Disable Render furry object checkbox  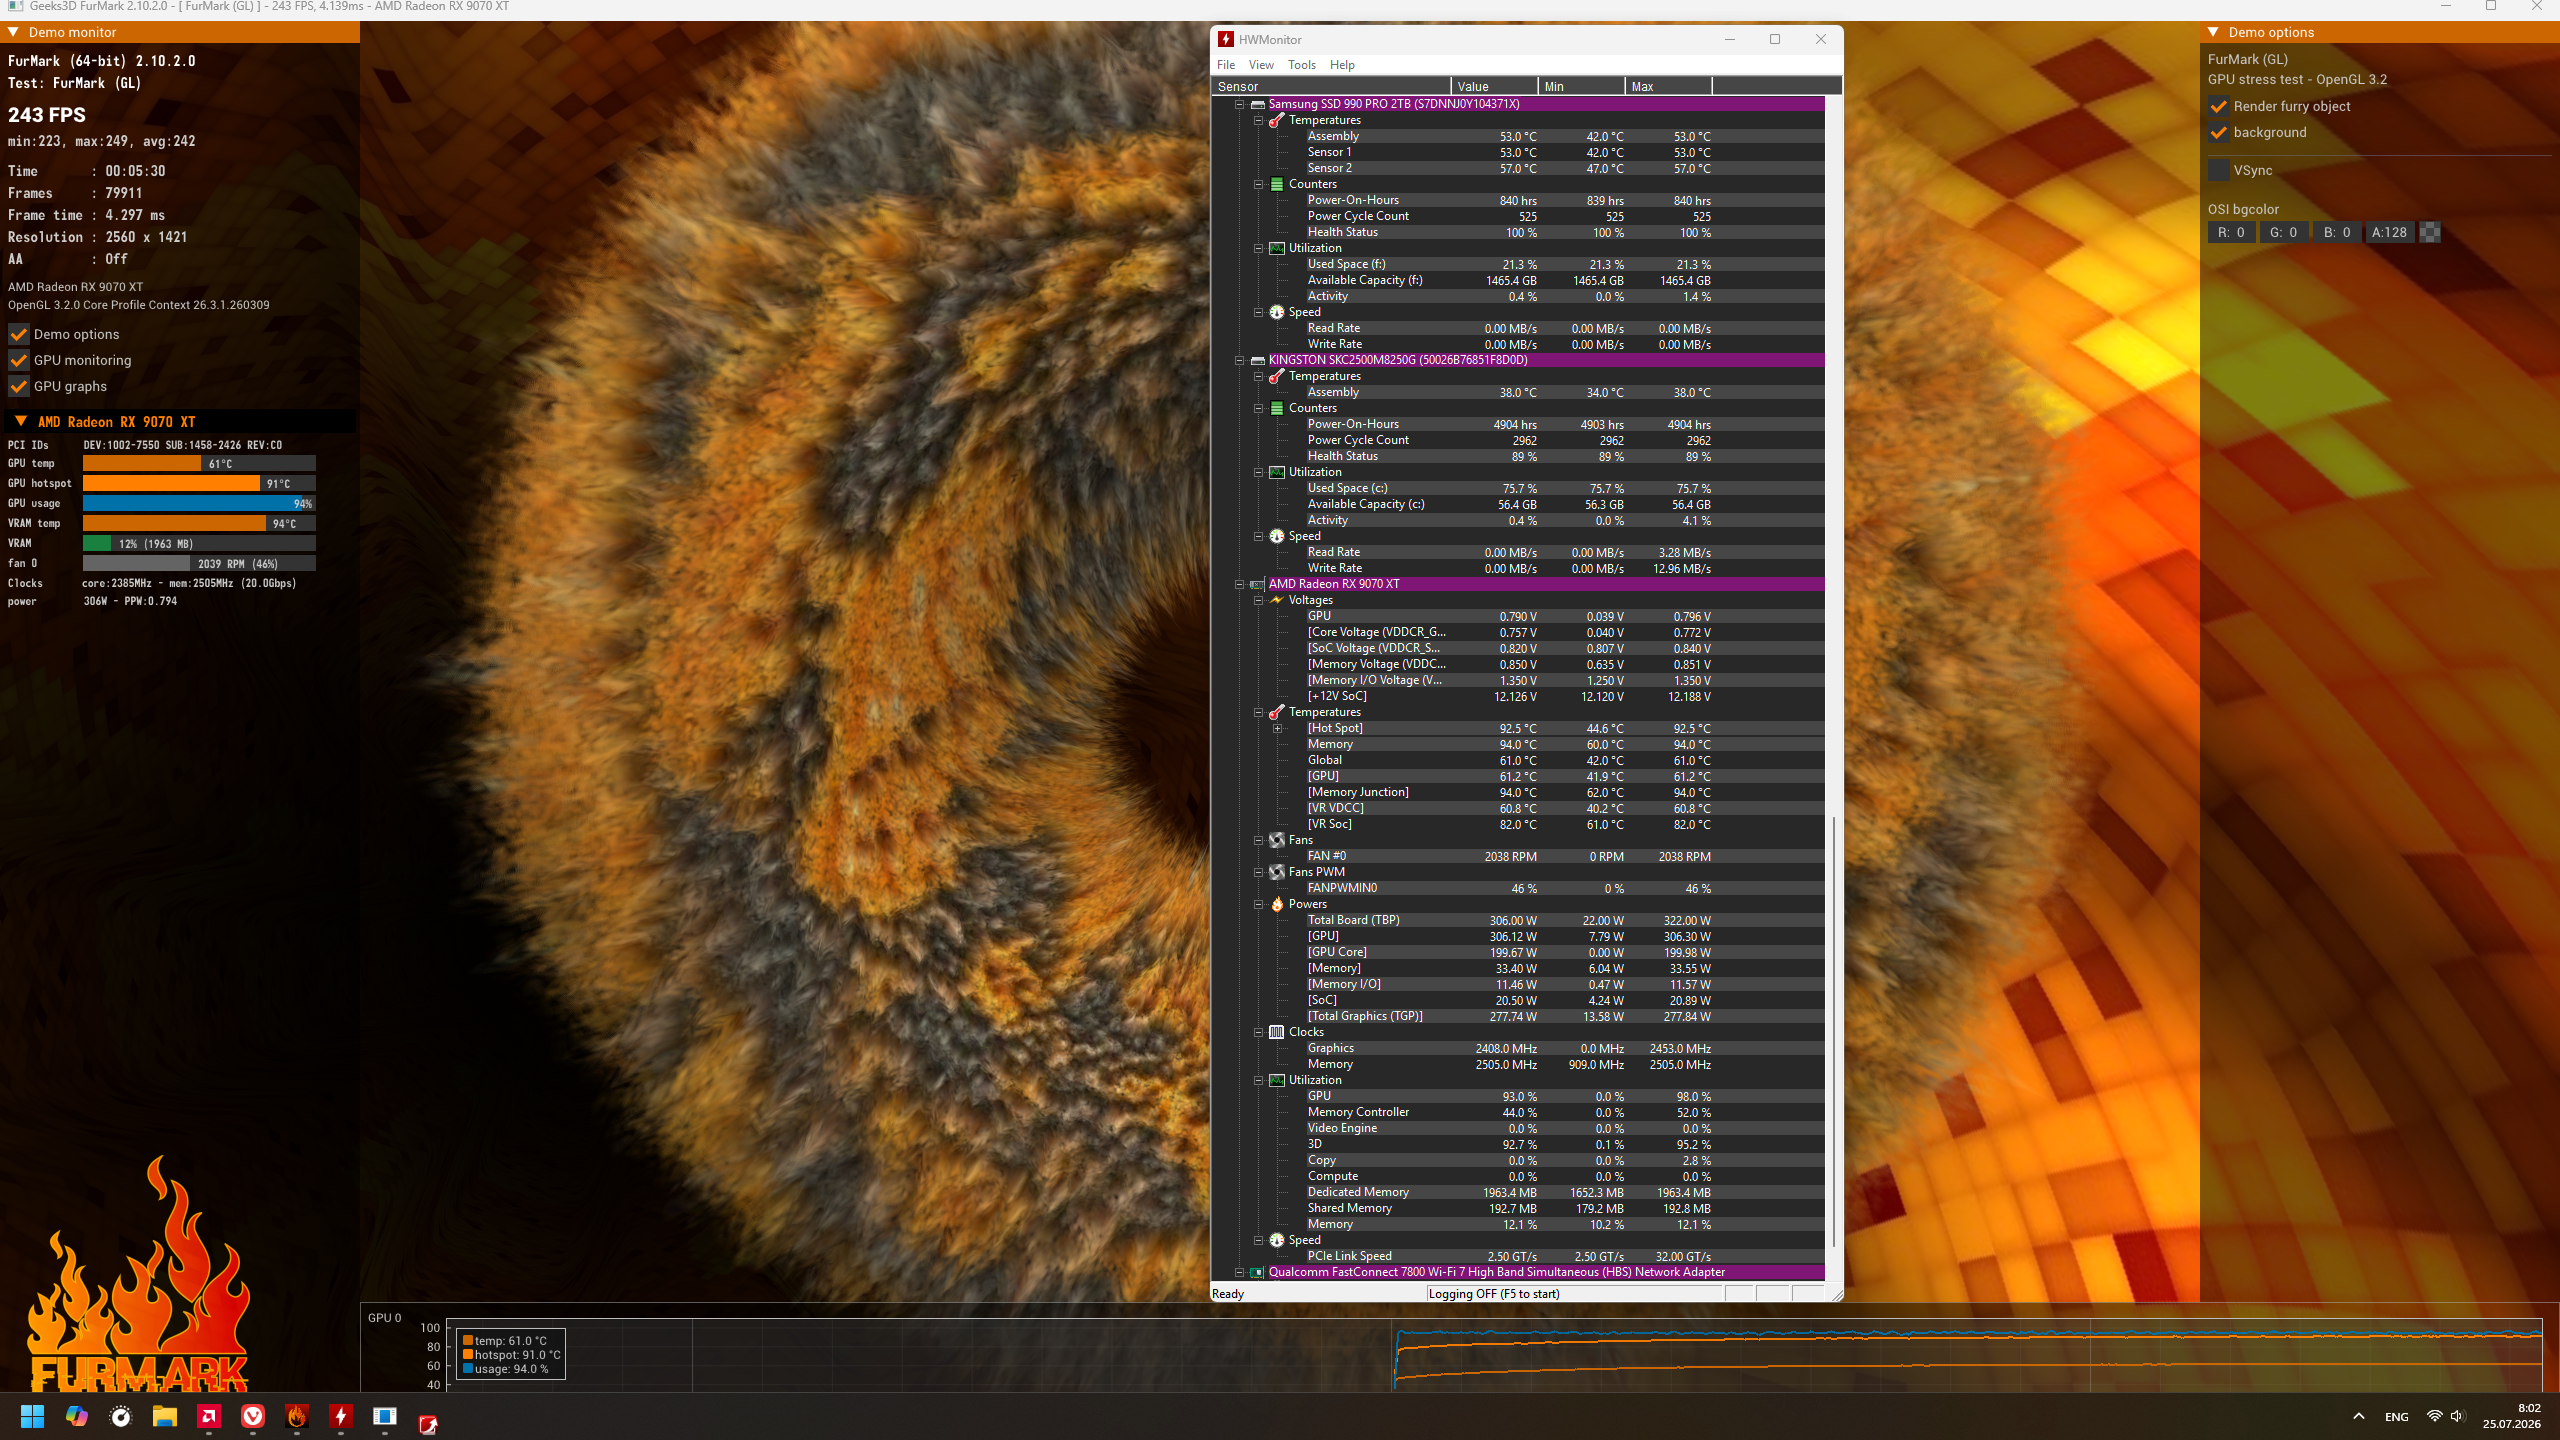coord(2219,106)
